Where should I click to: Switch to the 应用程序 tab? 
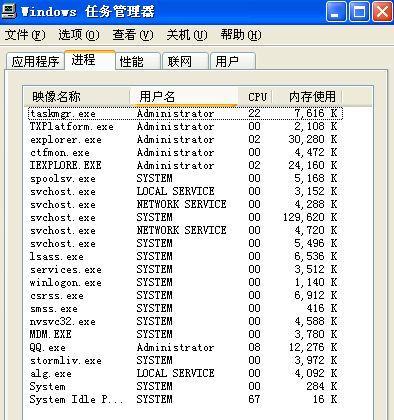point(35,61)
